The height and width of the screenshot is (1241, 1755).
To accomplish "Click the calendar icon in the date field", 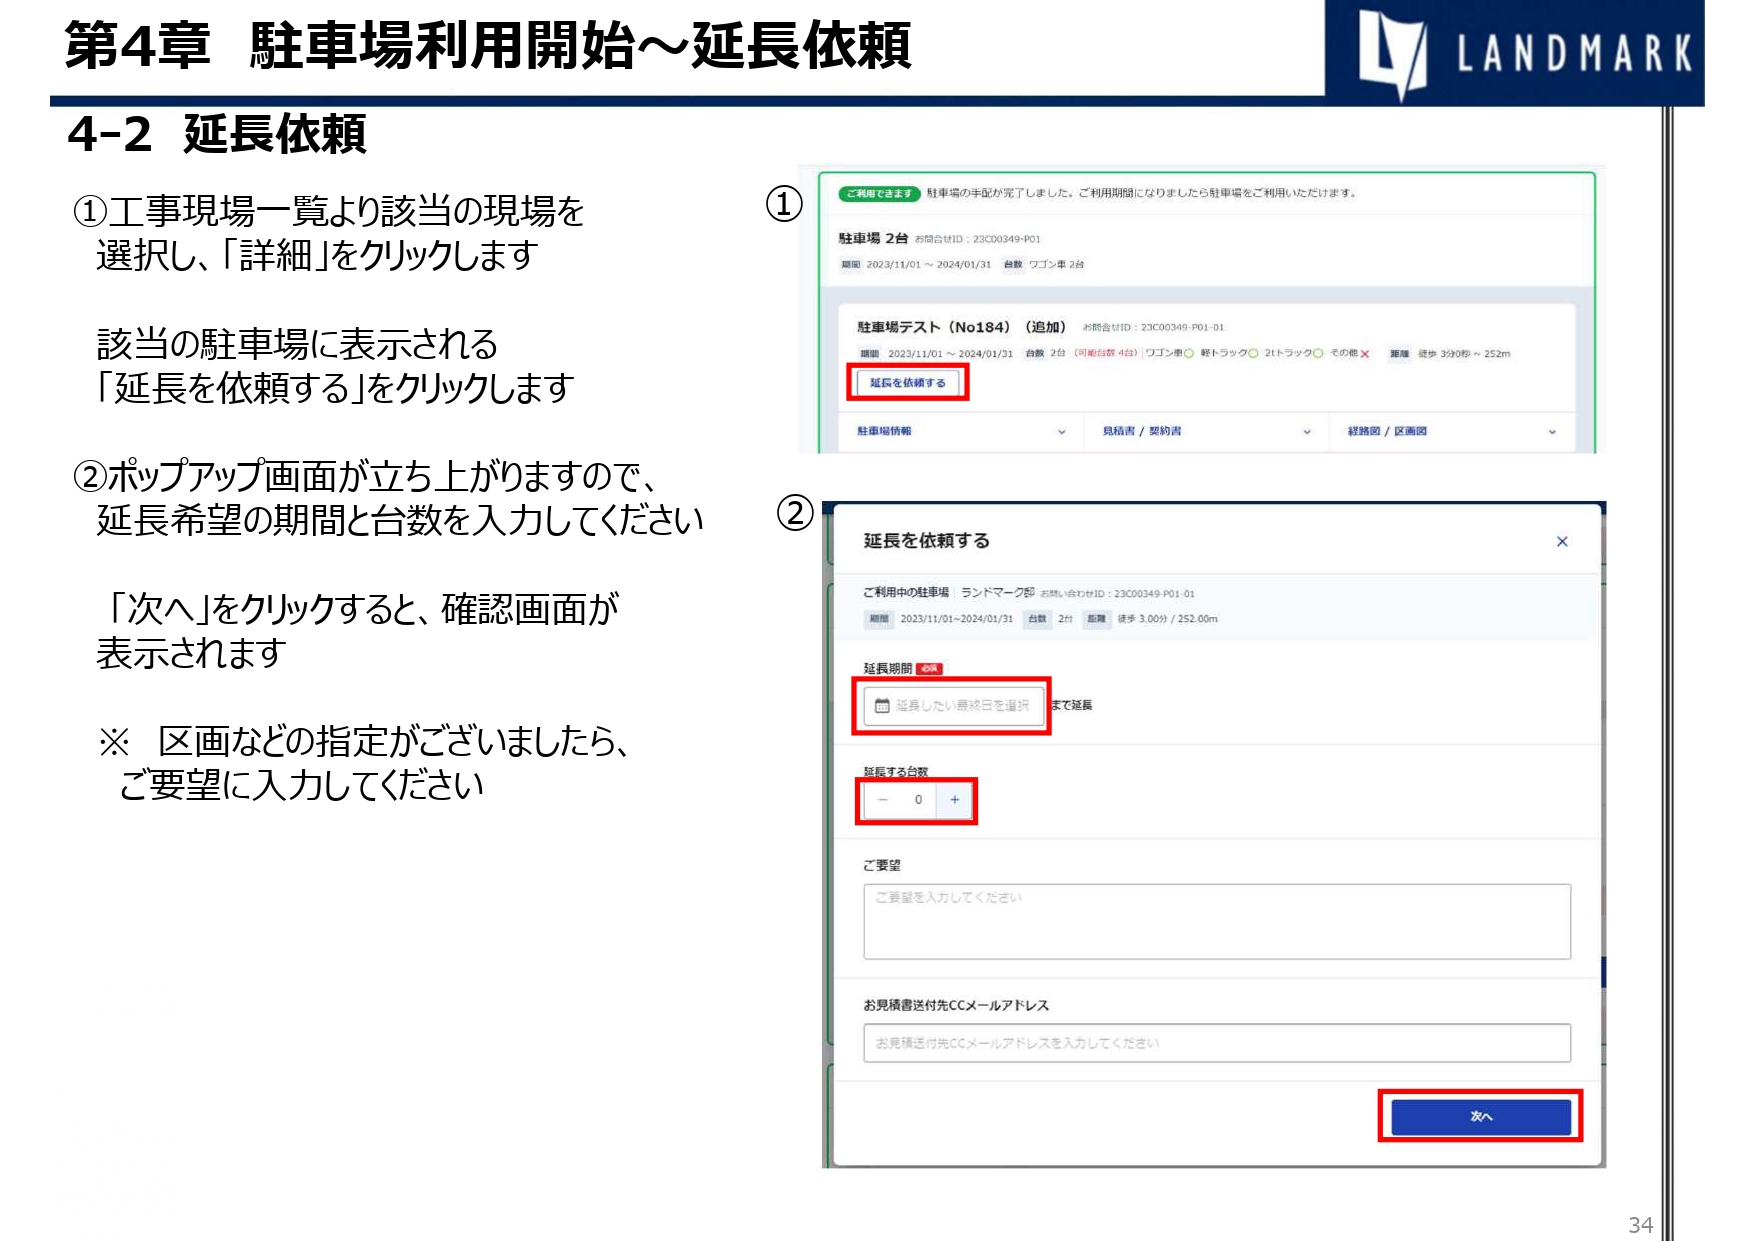I will pos(882,706).
